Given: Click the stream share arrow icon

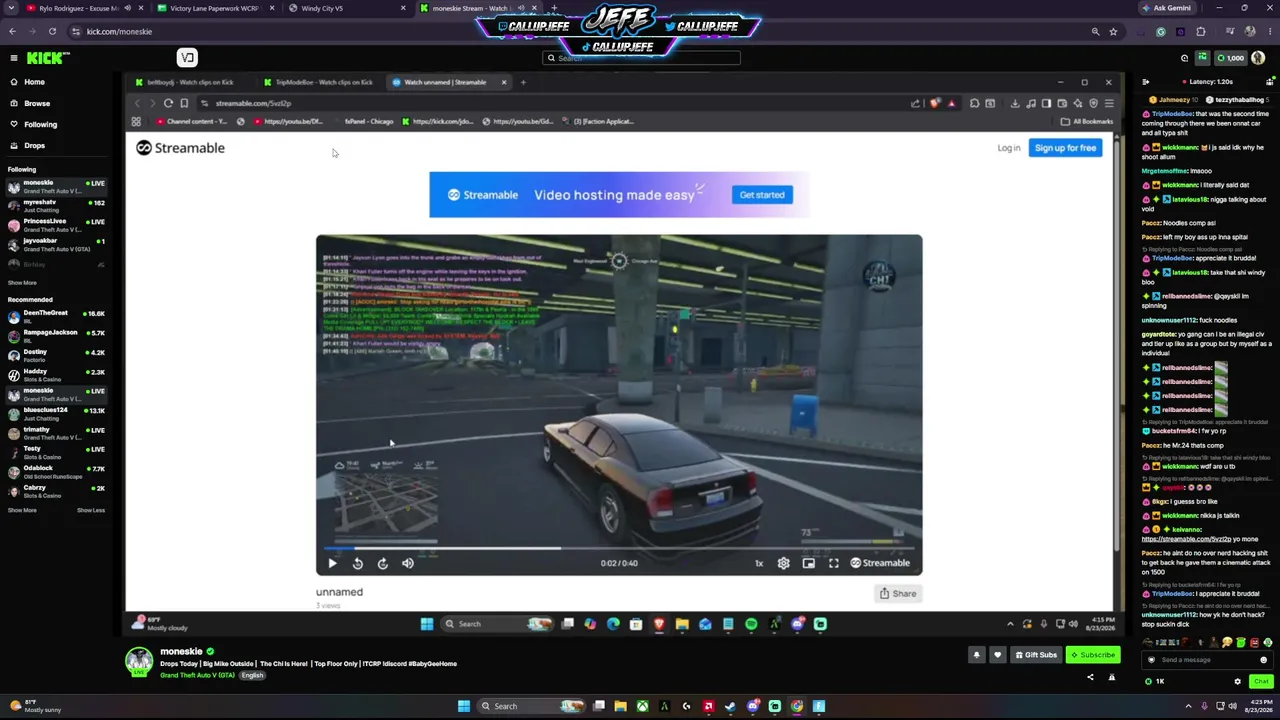Looking at the screenshot, I should [1090, 677].
